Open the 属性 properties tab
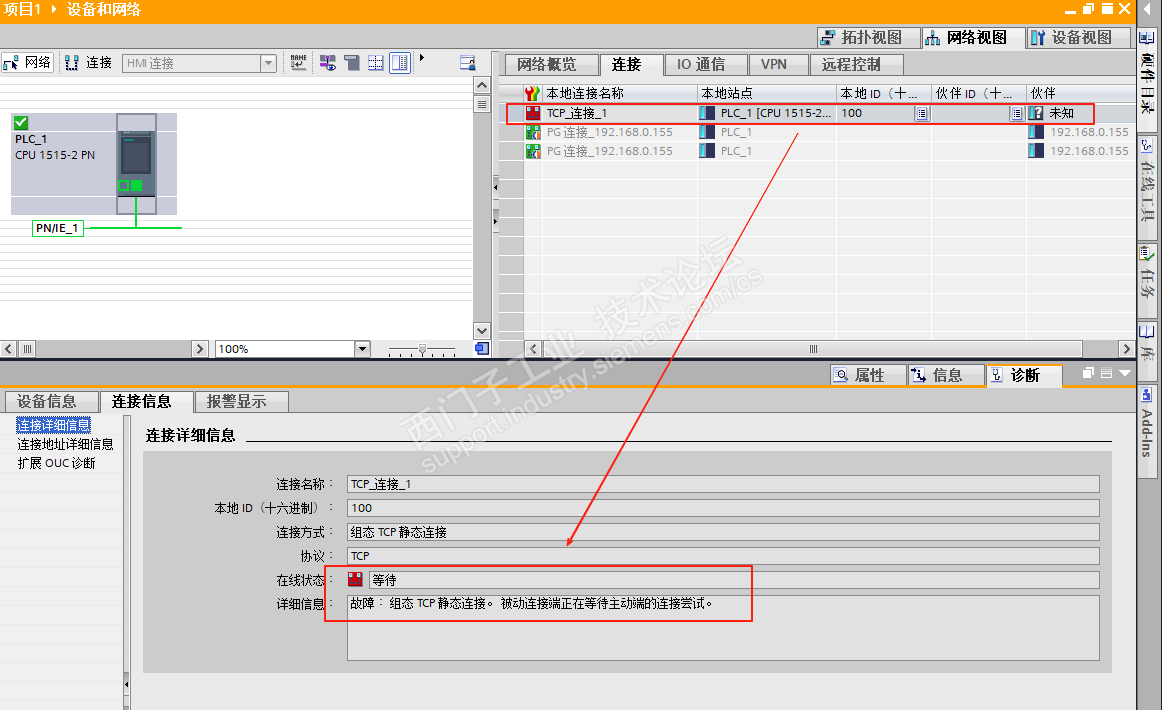1162x710 pixels. tap(869, 375)
